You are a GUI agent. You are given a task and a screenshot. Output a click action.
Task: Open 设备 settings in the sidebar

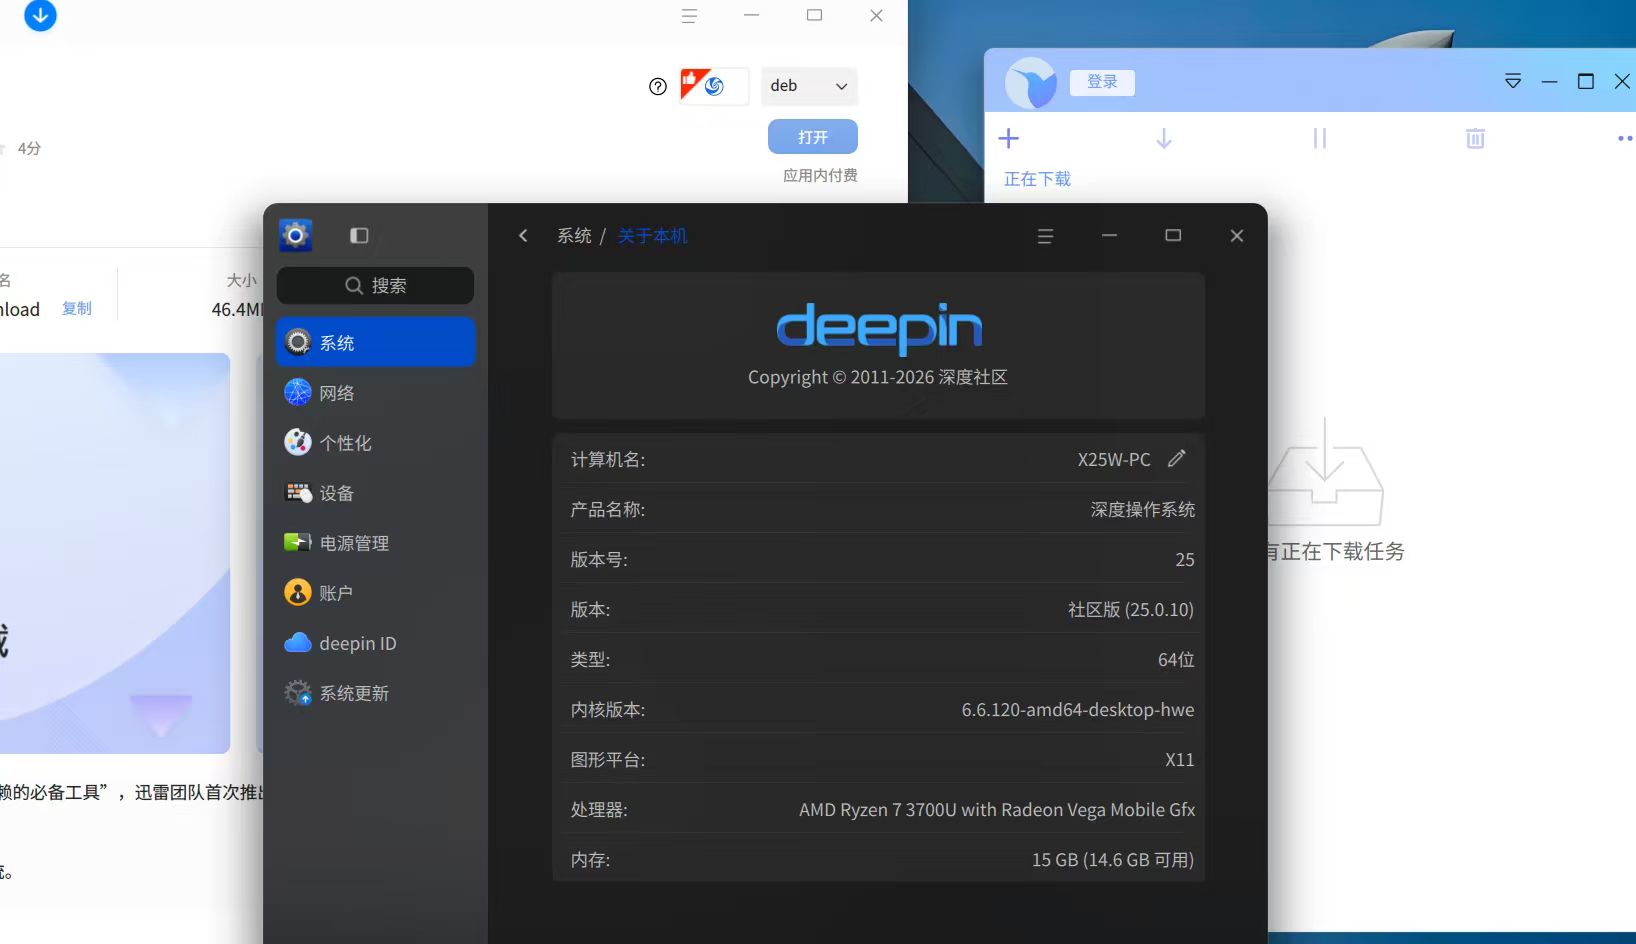coord(375,493)
